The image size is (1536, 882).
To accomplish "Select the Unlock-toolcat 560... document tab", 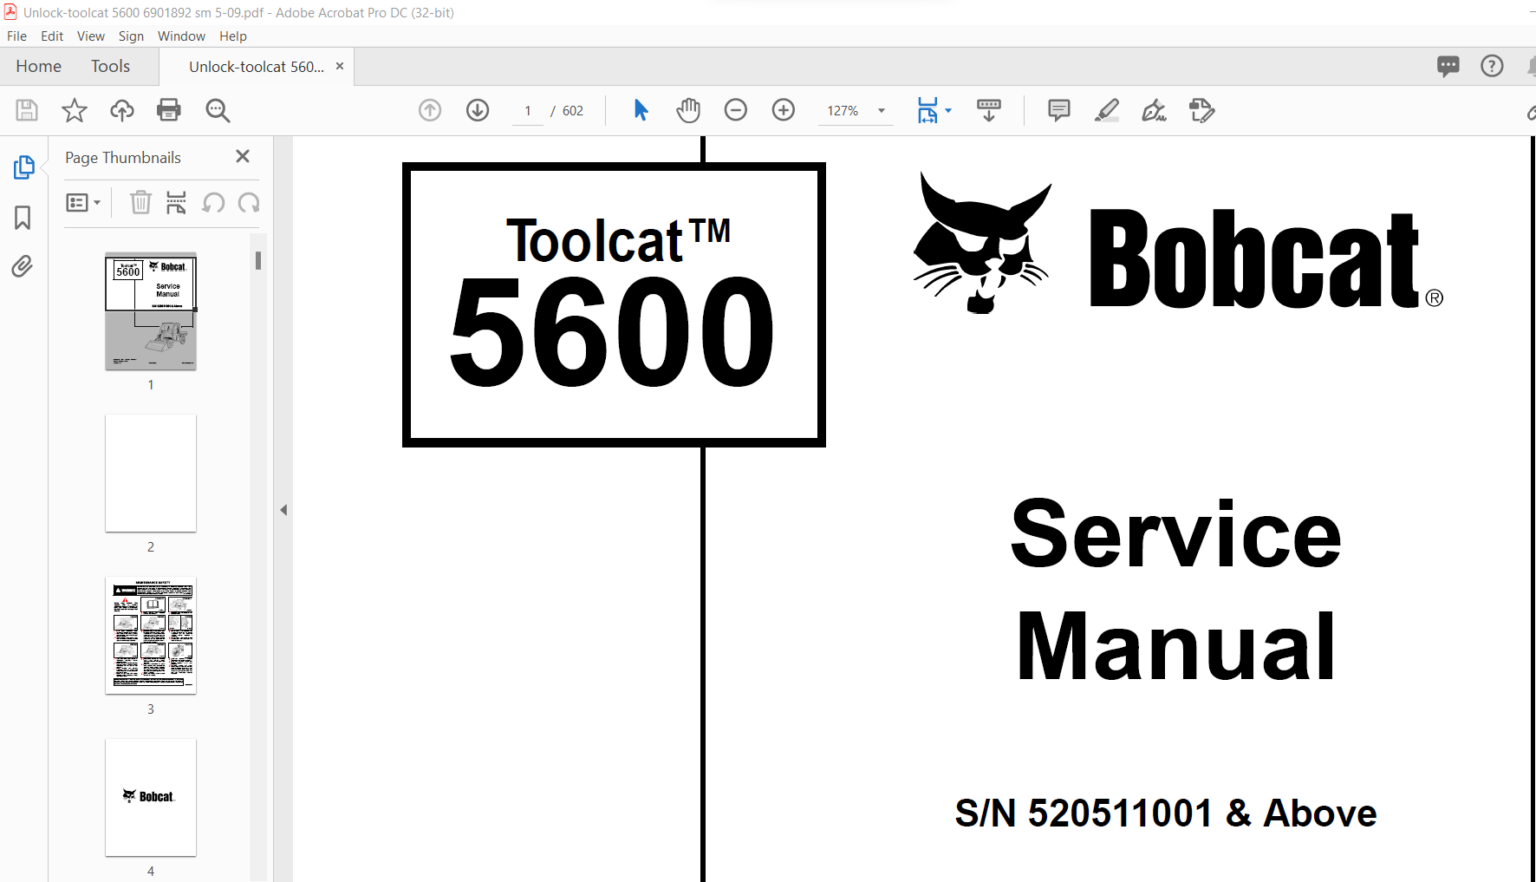I will tap(256, 67).
